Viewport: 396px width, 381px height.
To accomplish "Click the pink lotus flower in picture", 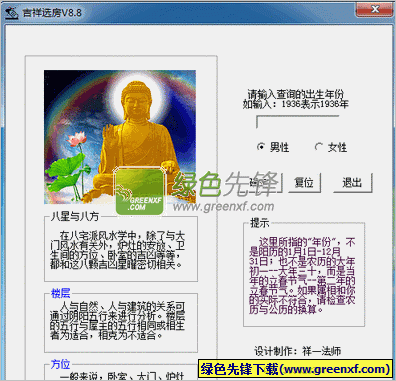I will tap(76, 139).
